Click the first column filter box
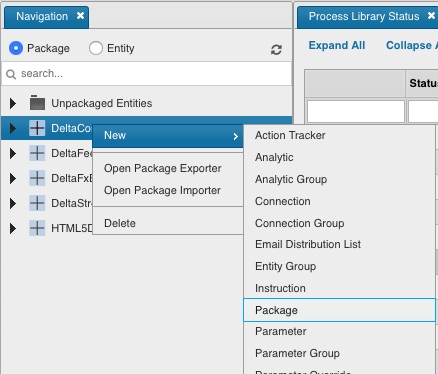438x374 pixels. [356, 111]
